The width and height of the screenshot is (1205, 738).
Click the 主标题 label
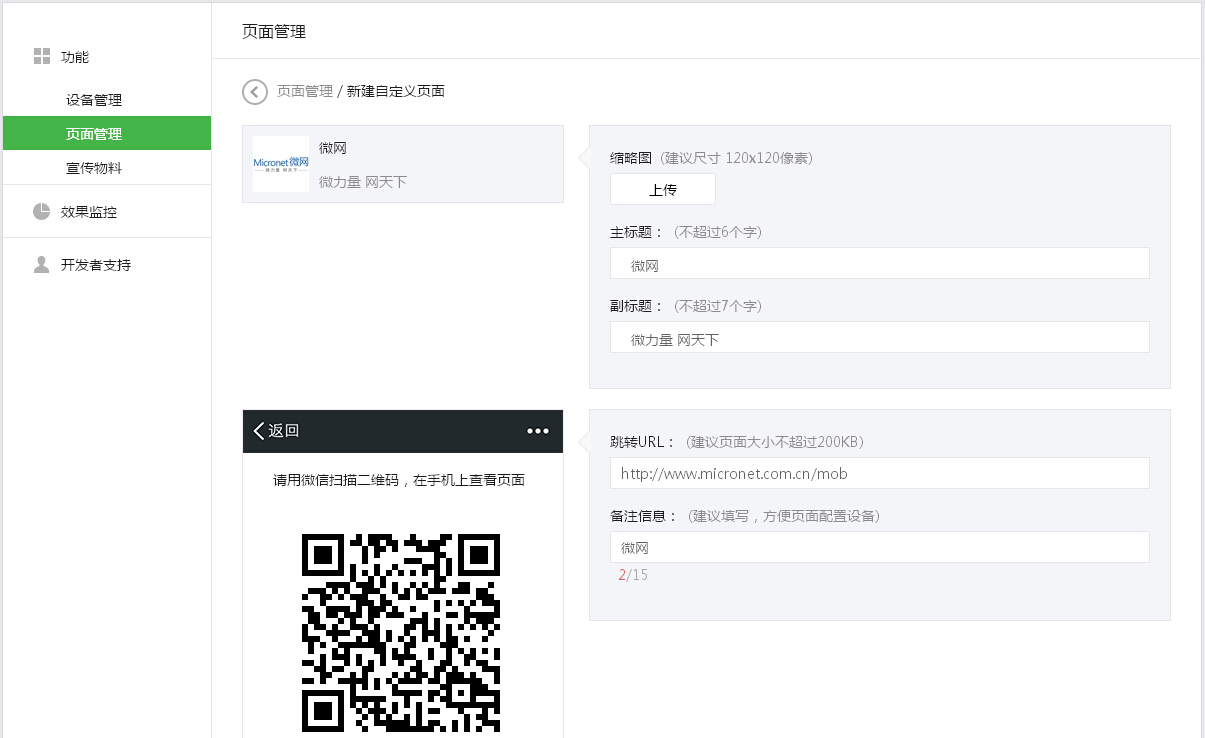point(637,232)
